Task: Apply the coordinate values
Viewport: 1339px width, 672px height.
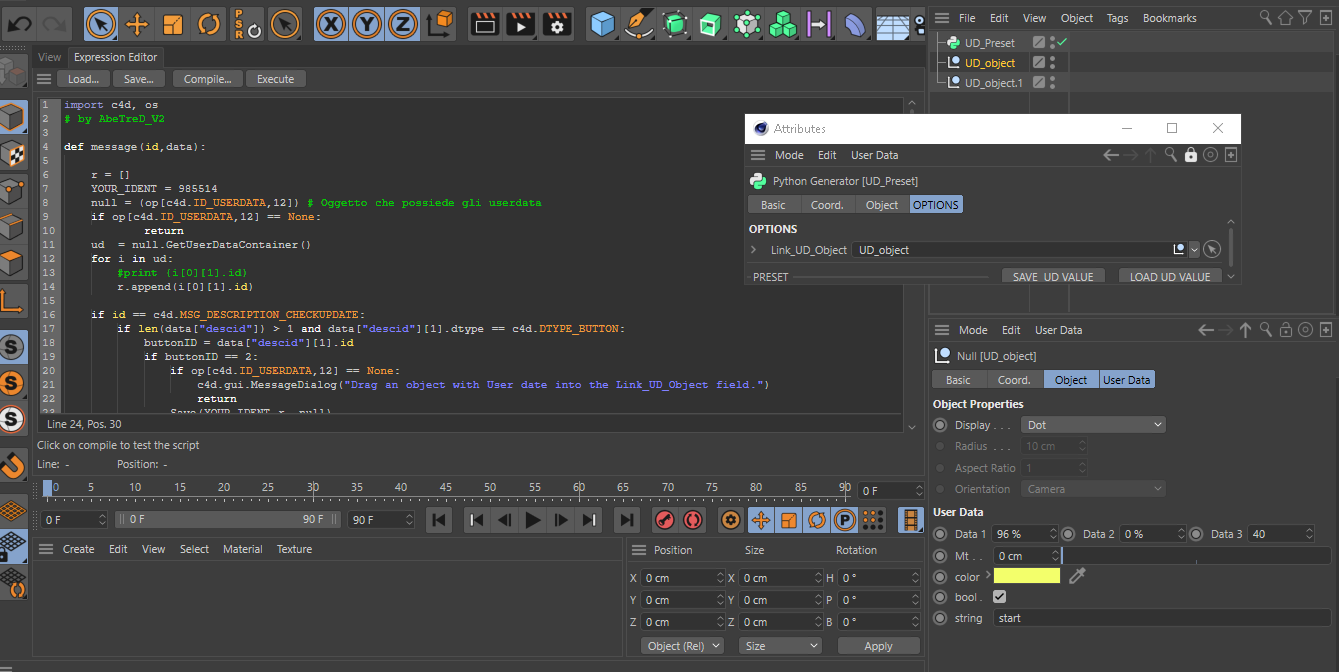Action: (878, 646)
